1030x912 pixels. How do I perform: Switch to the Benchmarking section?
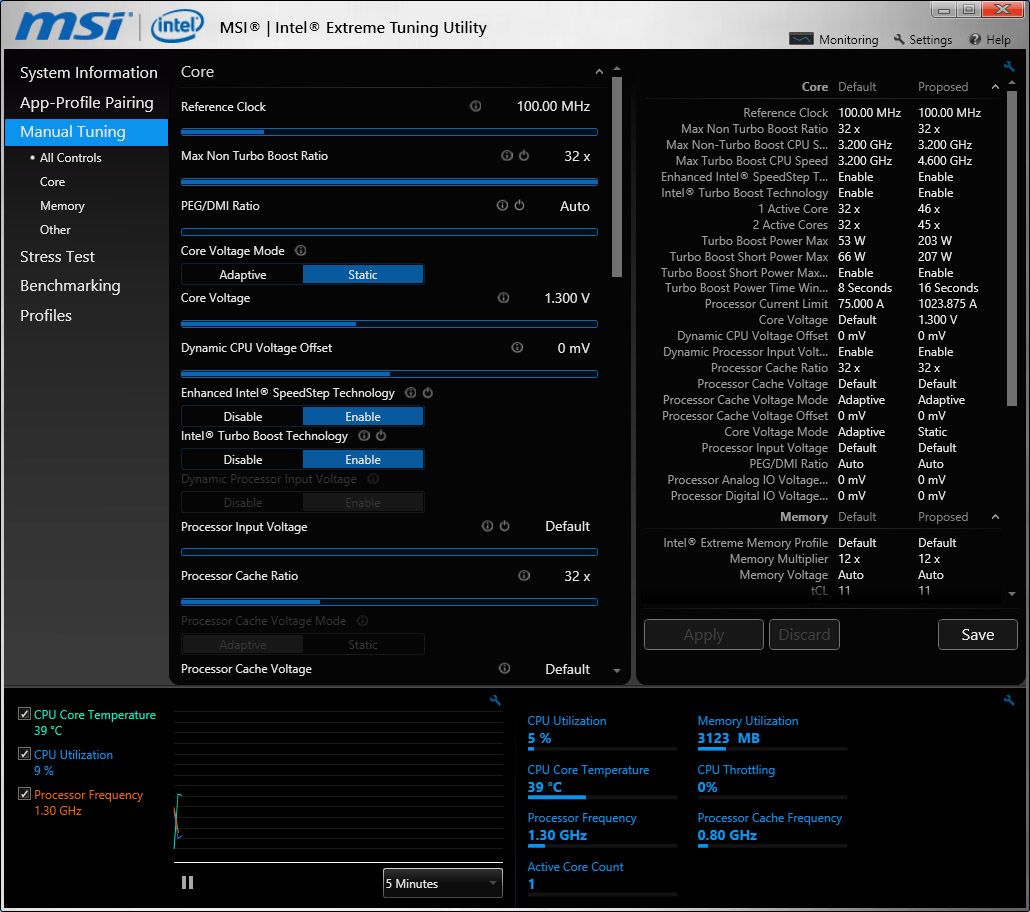click(70, 285)
